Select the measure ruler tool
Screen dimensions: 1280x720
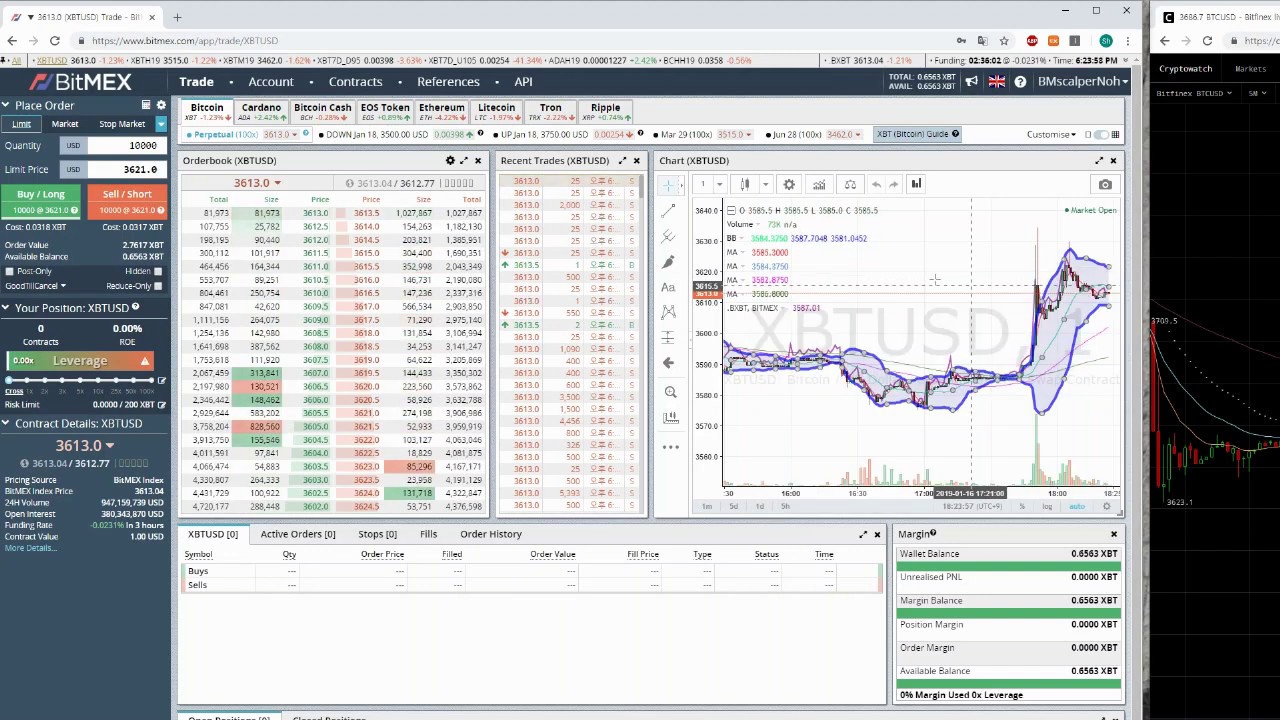[669, 418]
